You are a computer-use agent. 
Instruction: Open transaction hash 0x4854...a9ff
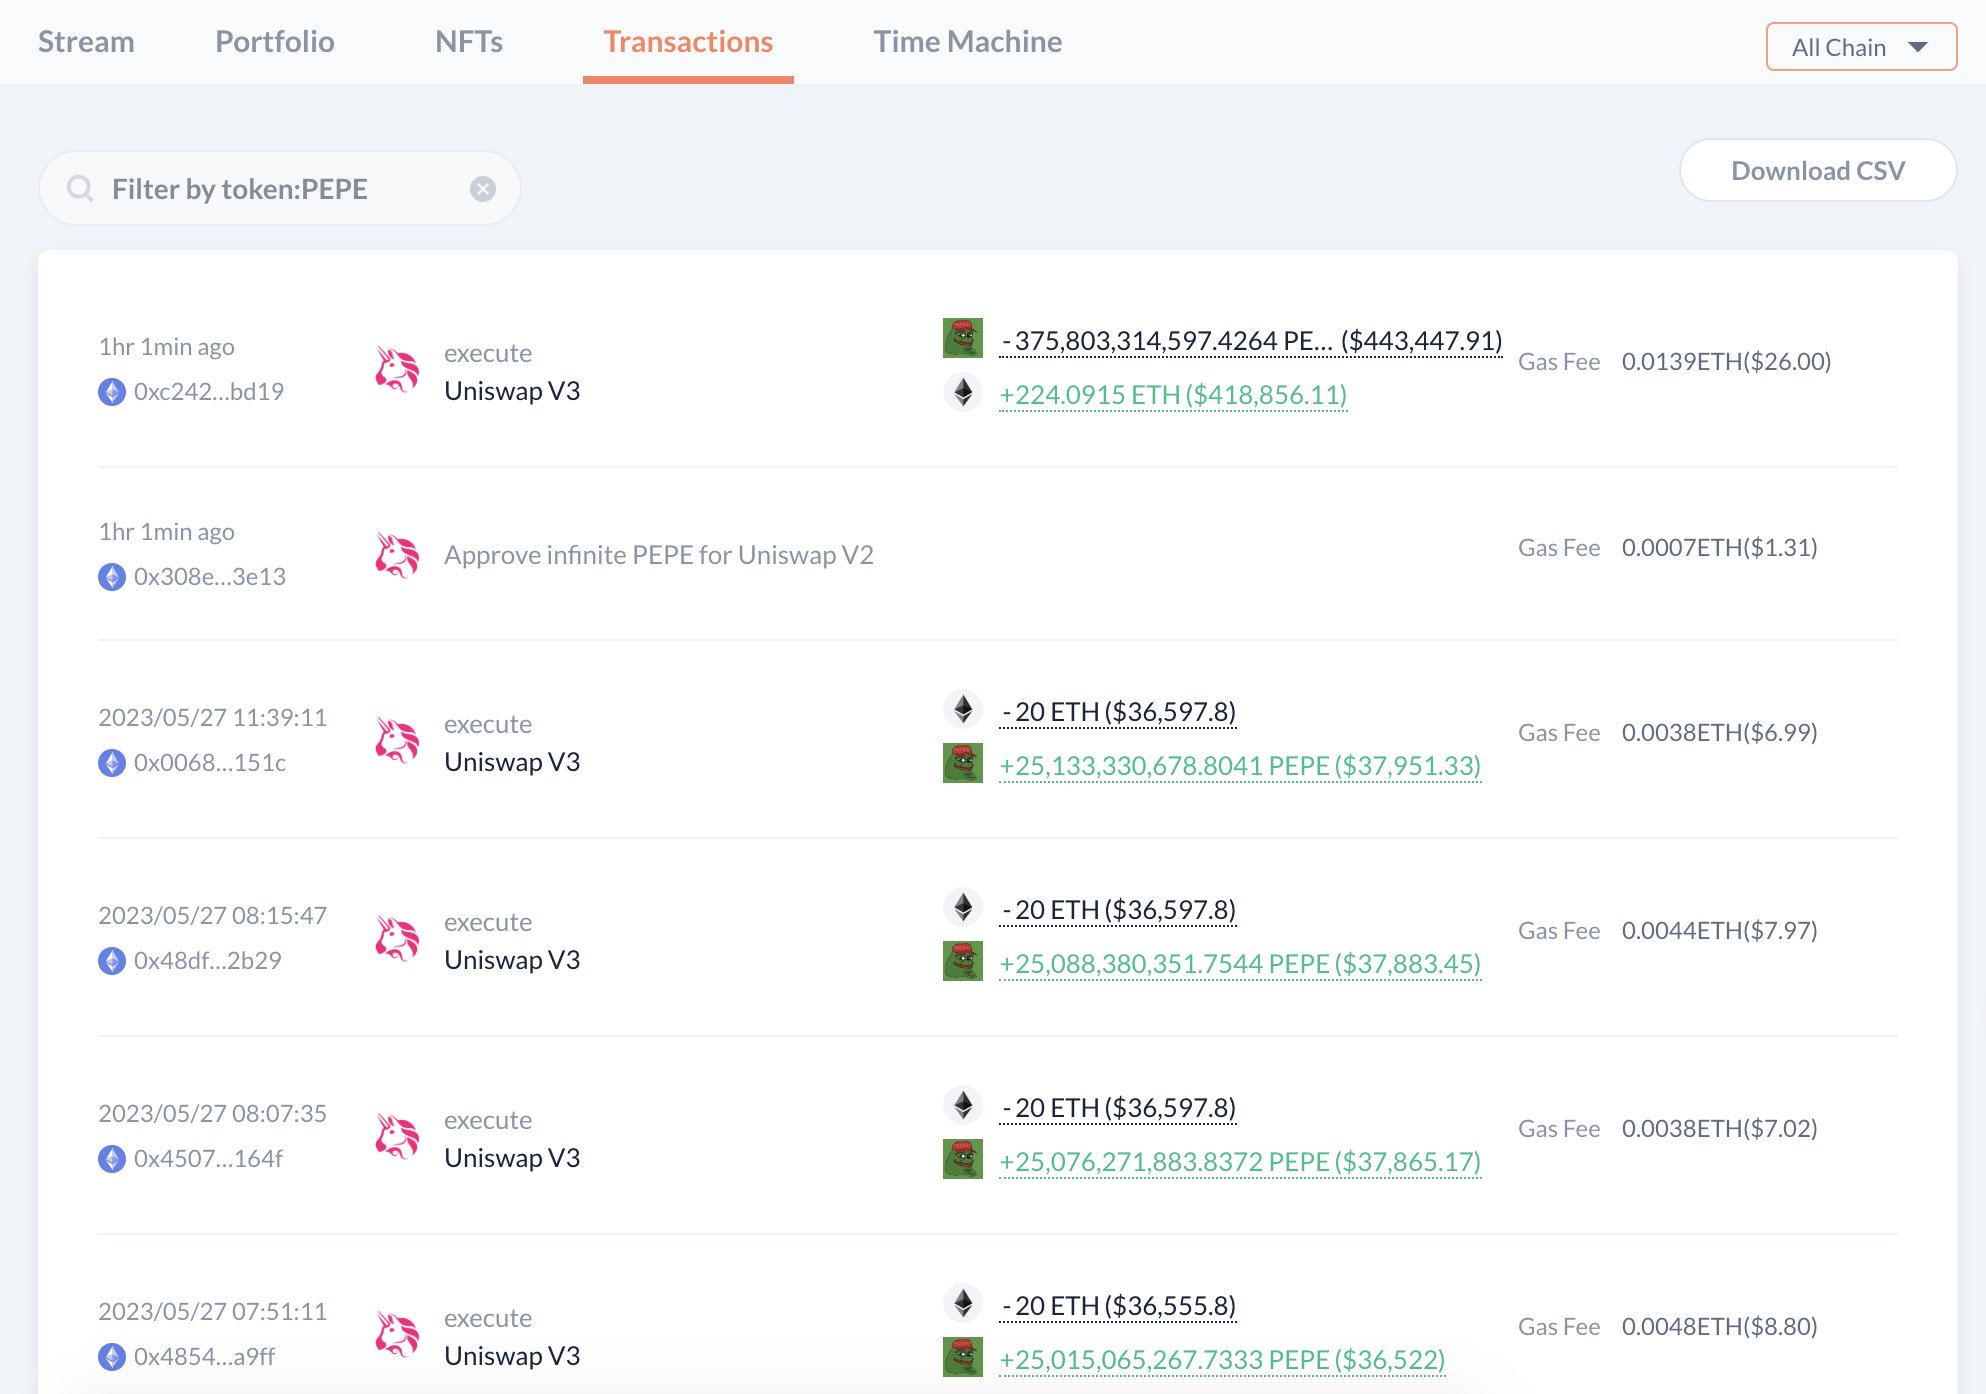(x=204, y=1356)
